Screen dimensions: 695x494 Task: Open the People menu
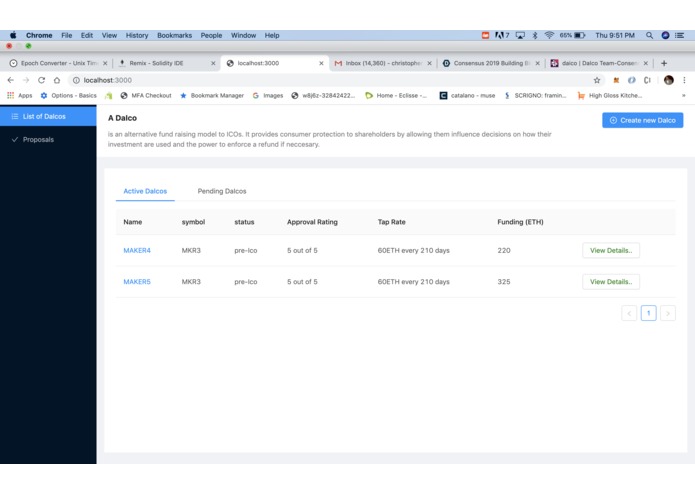211,35
